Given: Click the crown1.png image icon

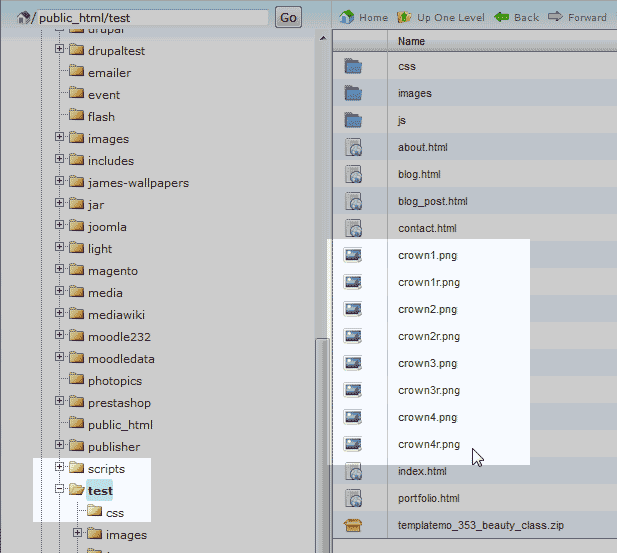Looking at the screenshot, I should (x=353, y=255).
